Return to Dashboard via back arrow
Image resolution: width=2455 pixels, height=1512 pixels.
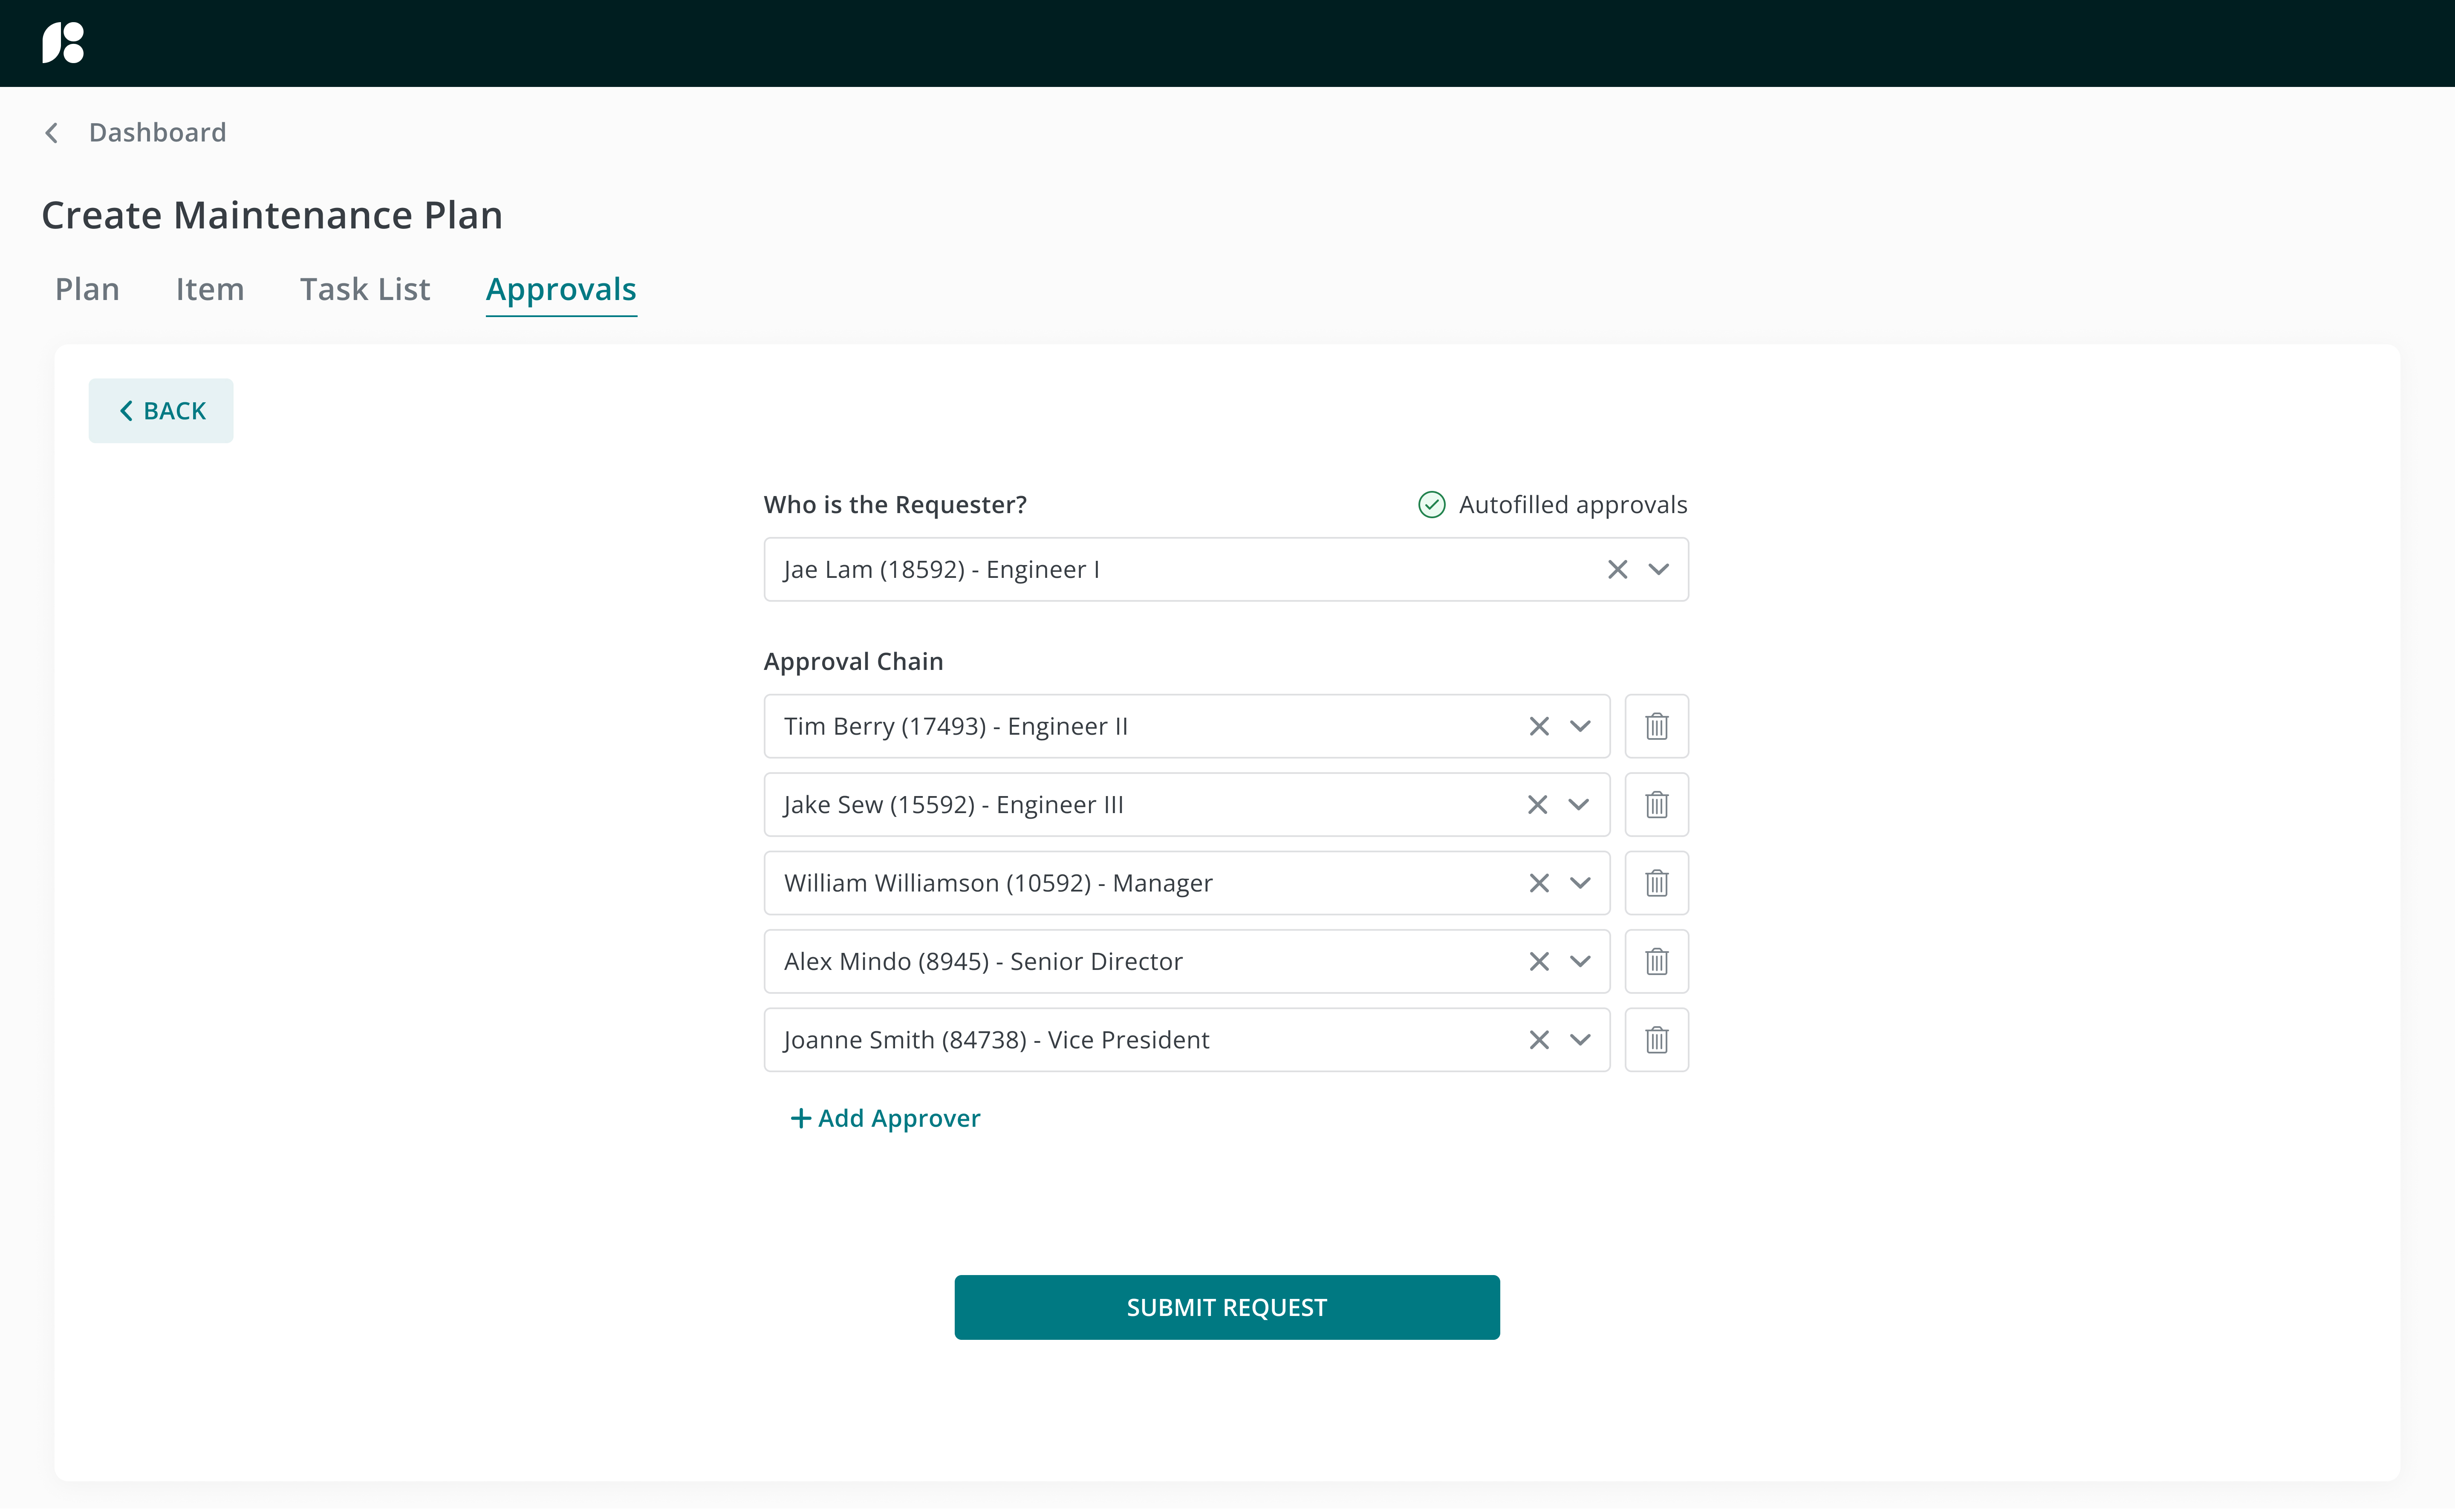point(52,132)
